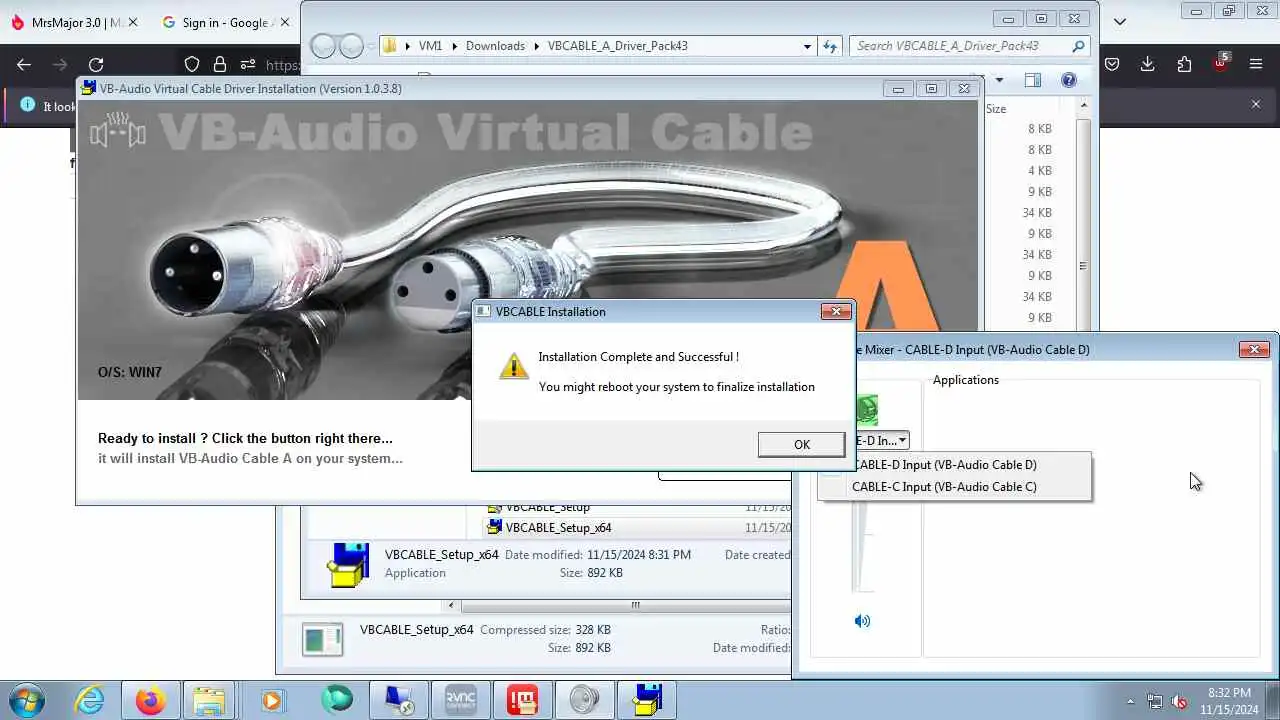Toggle the Explorer preview pane
This screenshot has width=1280, height=720.
[x=1033, y=80]
